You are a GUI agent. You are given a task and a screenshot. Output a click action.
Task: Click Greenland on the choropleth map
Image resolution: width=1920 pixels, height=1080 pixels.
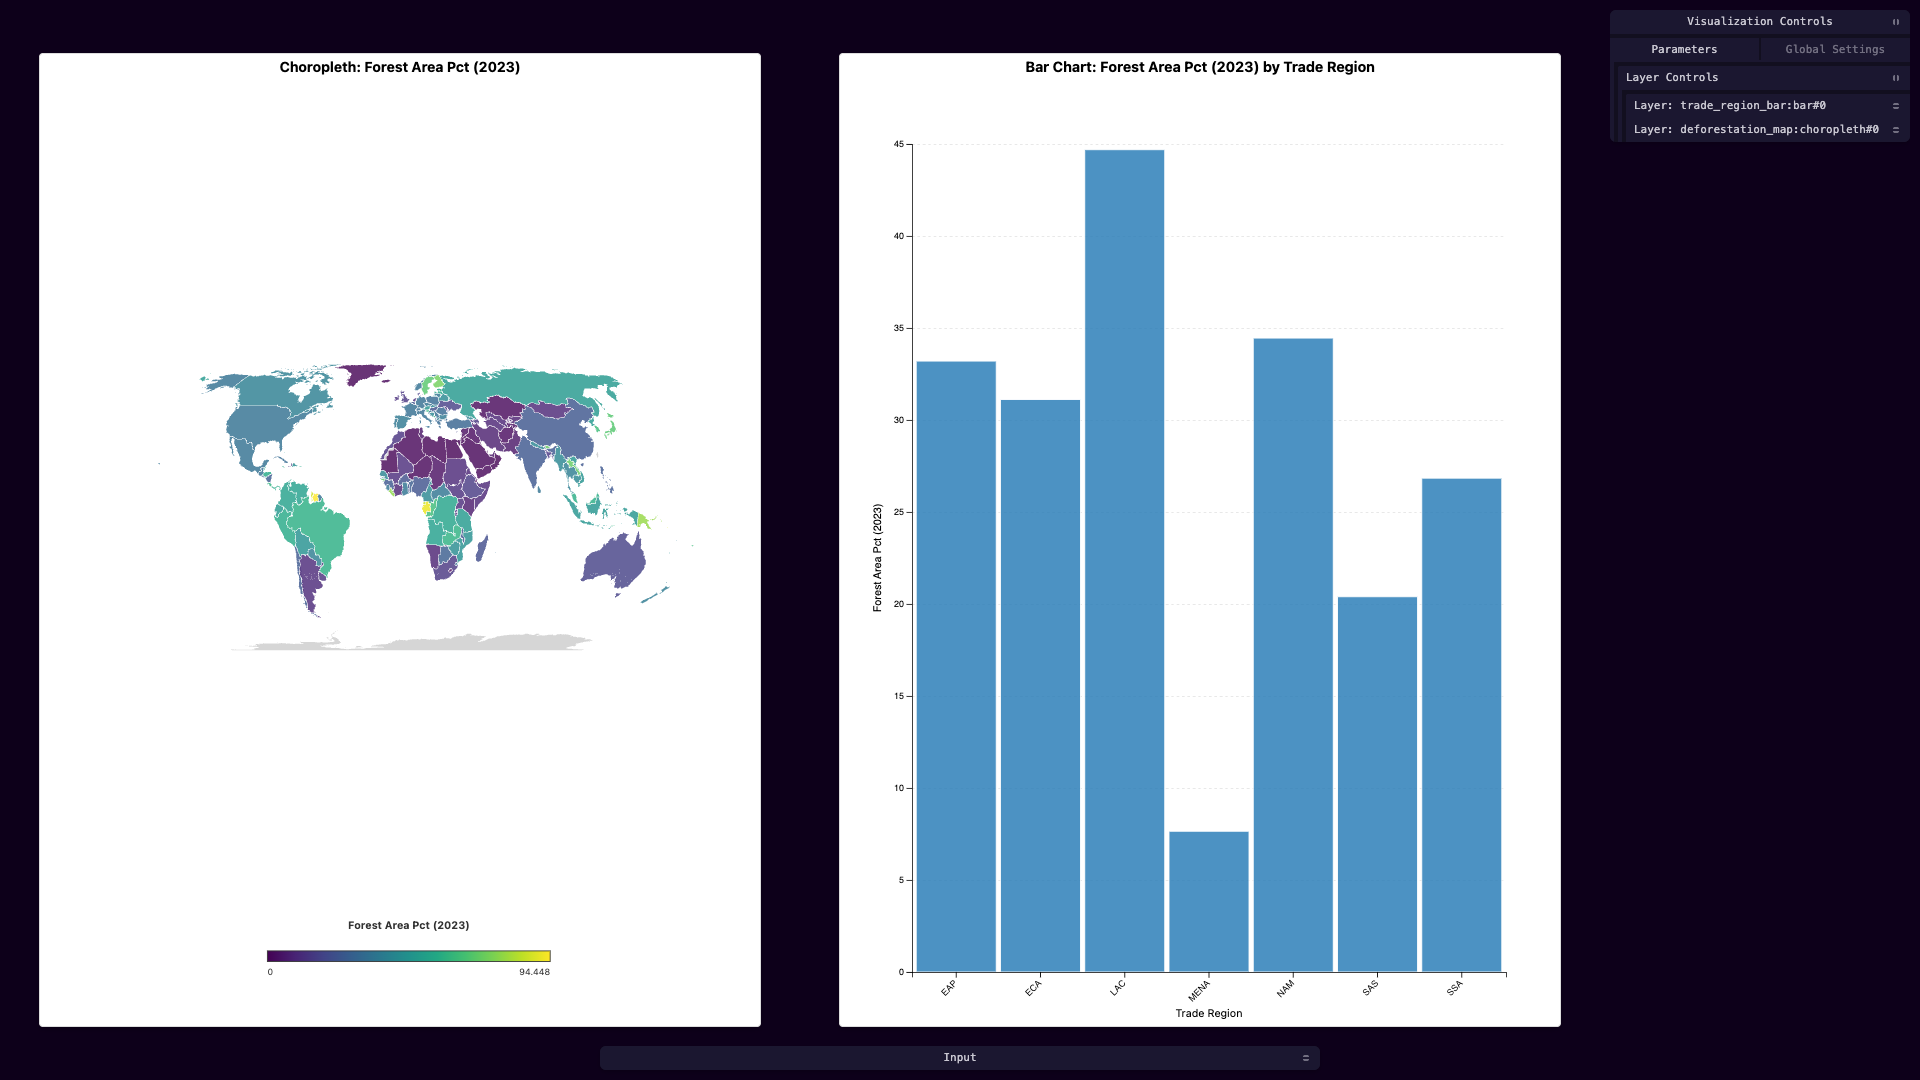(x=362, y=374)
